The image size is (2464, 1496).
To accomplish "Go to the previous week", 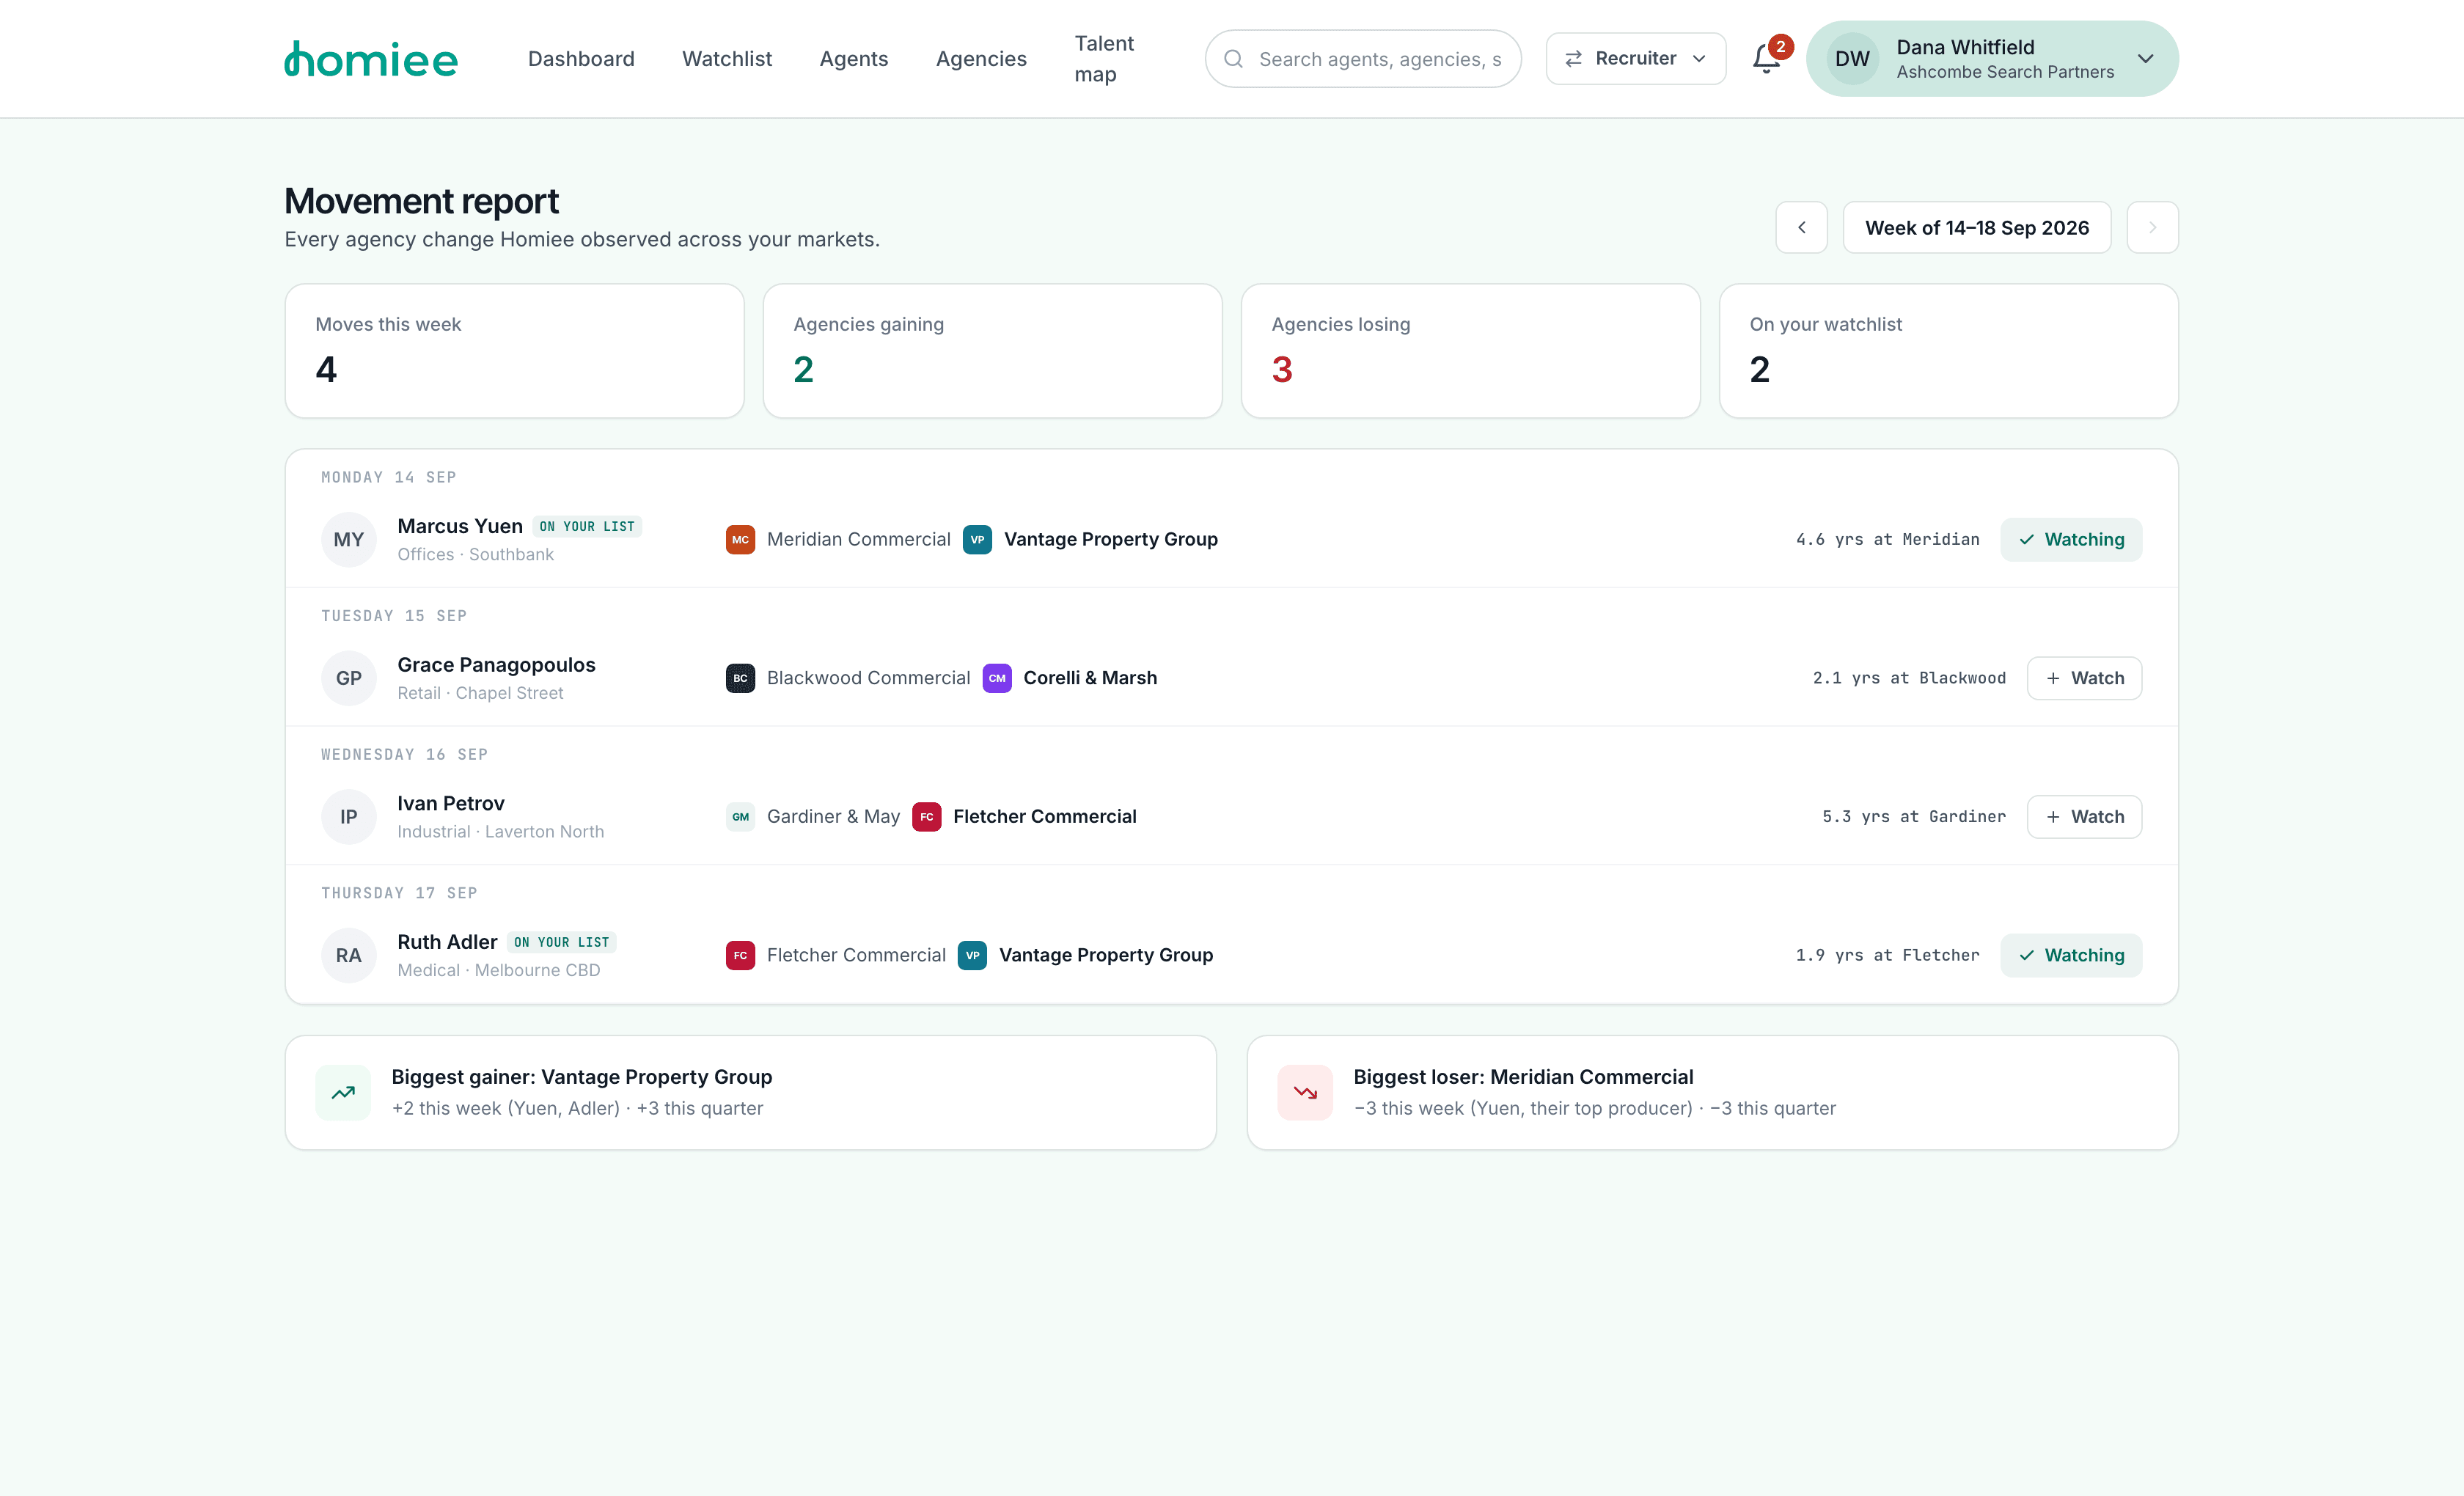I will tap(1802, 228).
